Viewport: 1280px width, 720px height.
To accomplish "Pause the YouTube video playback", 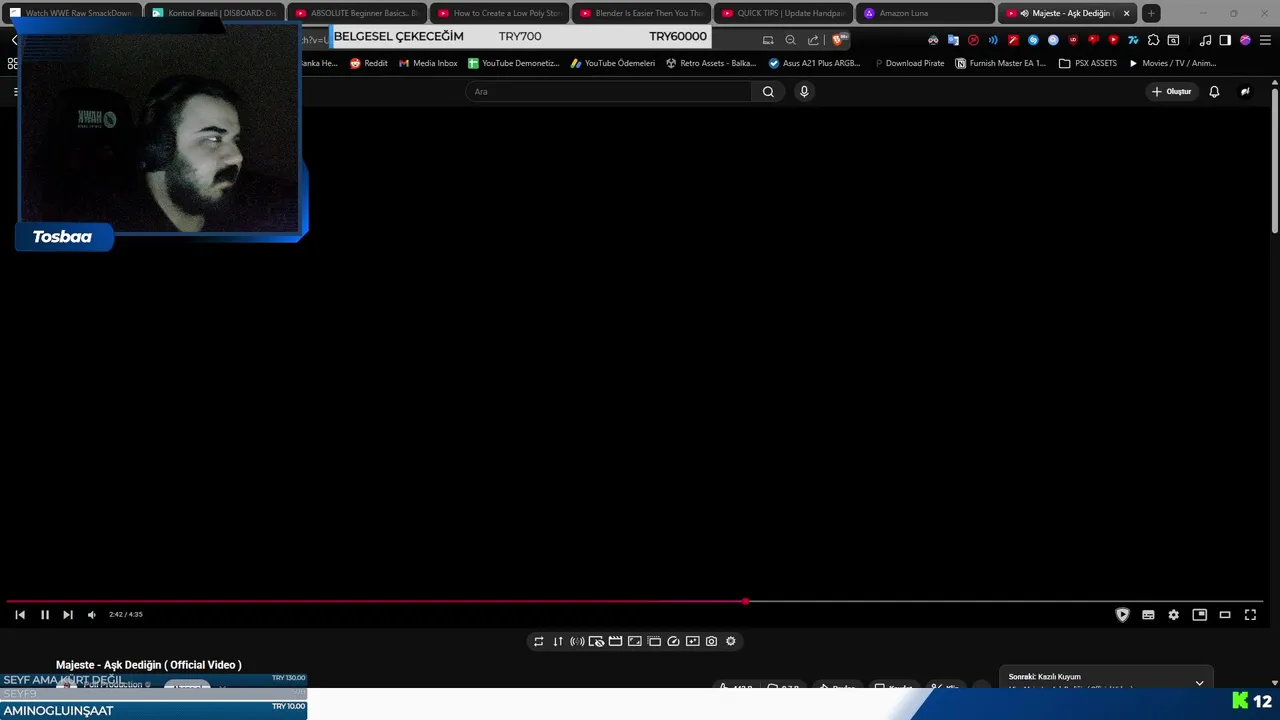I will coord(44,615).
